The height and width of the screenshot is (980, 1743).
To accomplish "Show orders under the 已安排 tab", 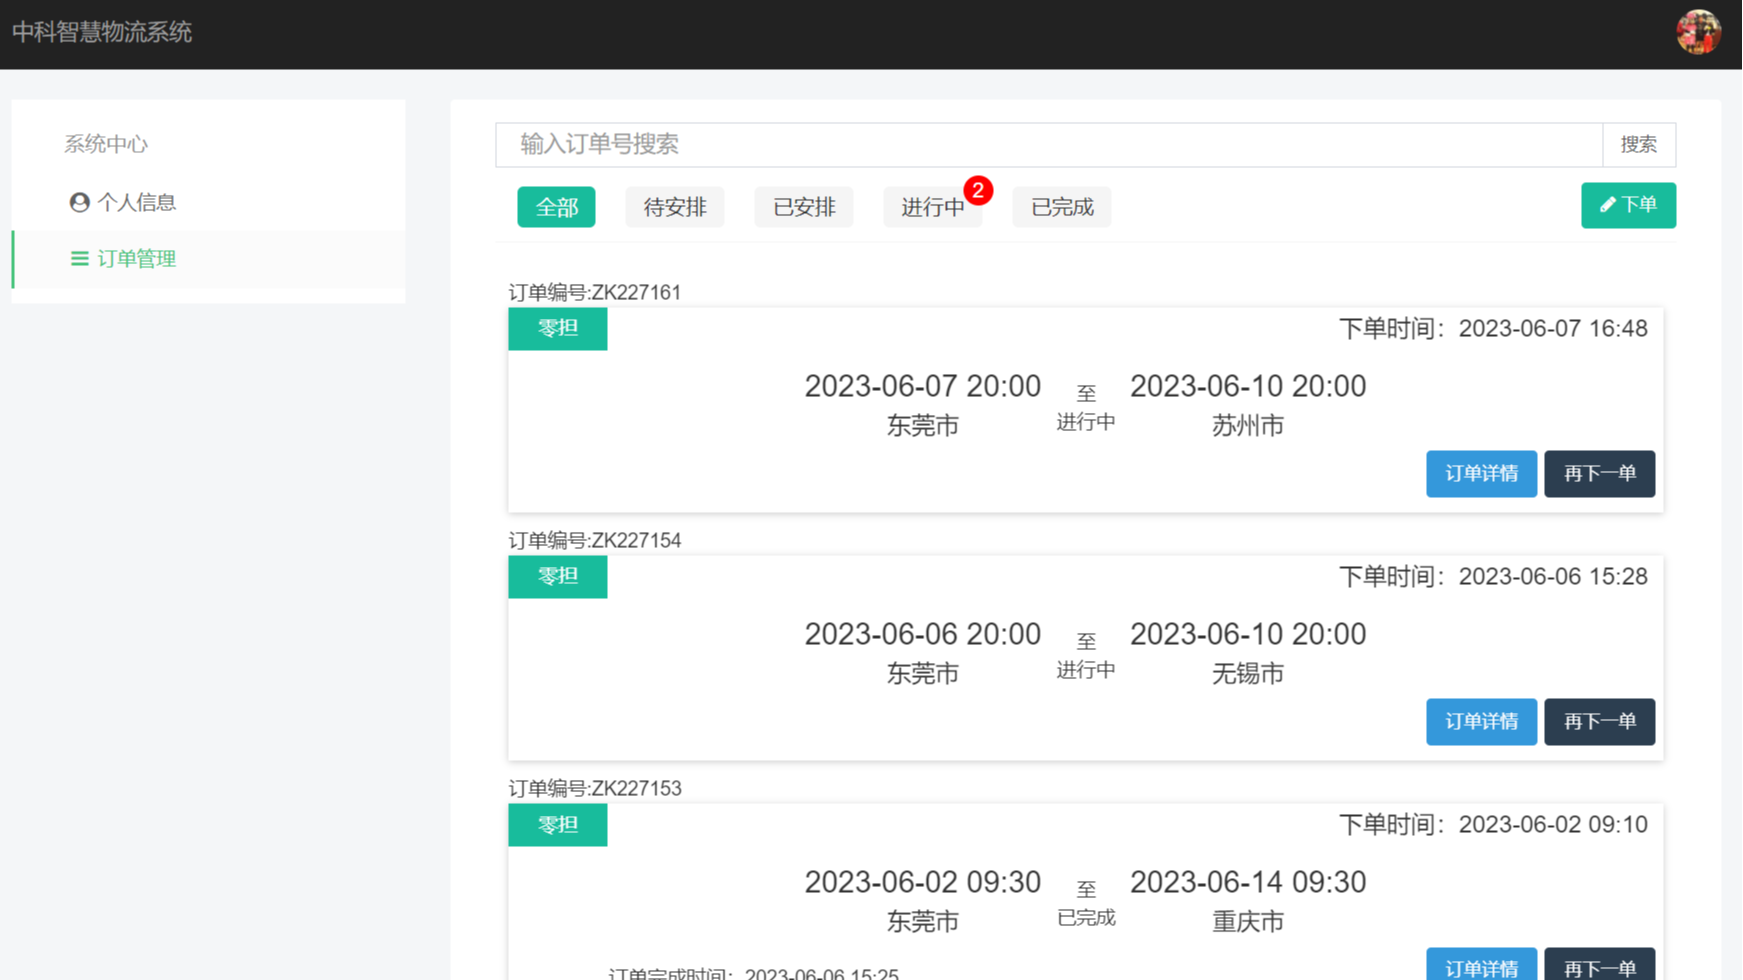I will coord(803,207).
